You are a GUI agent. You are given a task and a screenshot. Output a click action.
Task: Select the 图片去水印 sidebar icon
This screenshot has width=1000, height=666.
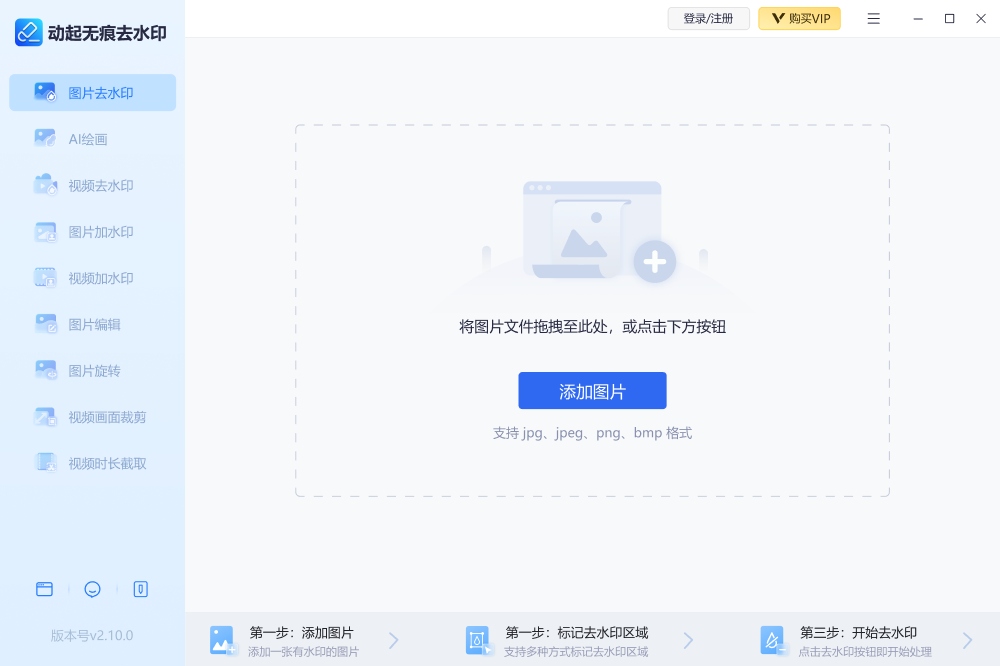(x=45, y=92)
